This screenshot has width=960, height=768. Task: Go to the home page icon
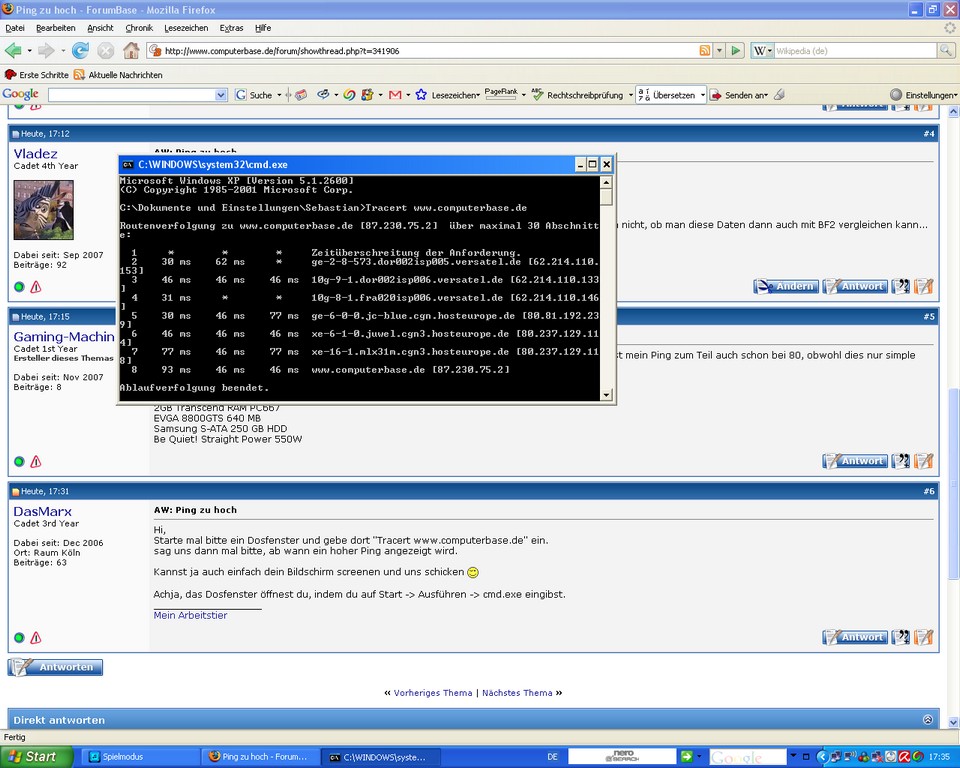click(x=131, y=51)
